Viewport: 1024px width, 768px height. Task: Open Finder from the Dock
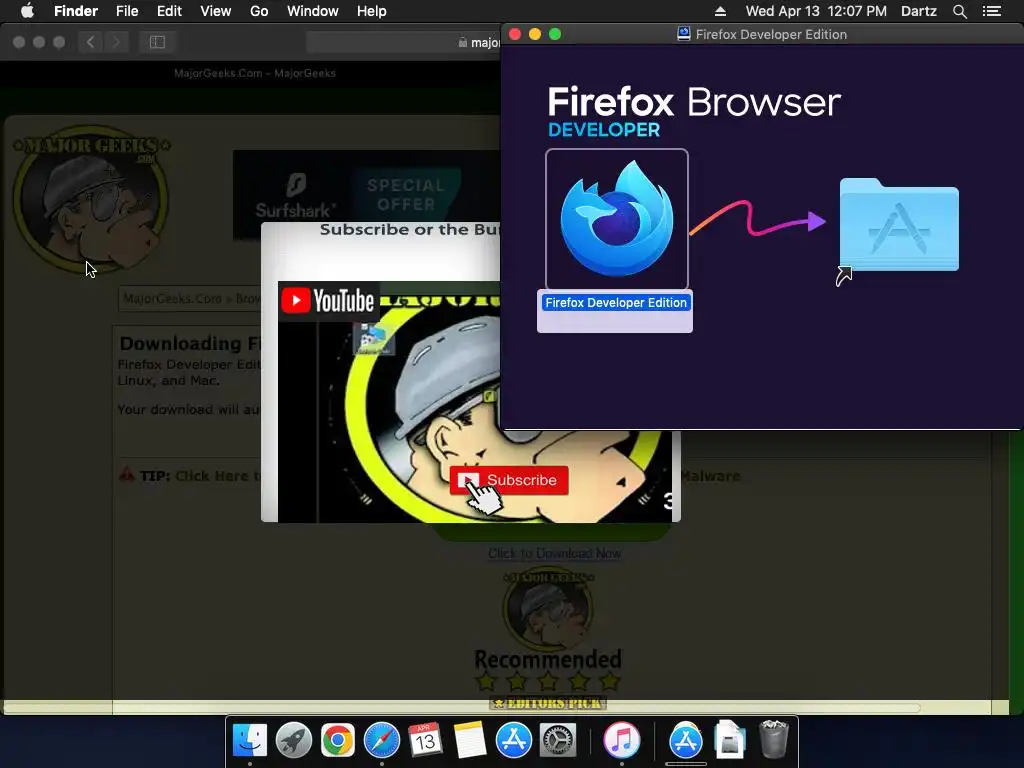pos(250,740)
